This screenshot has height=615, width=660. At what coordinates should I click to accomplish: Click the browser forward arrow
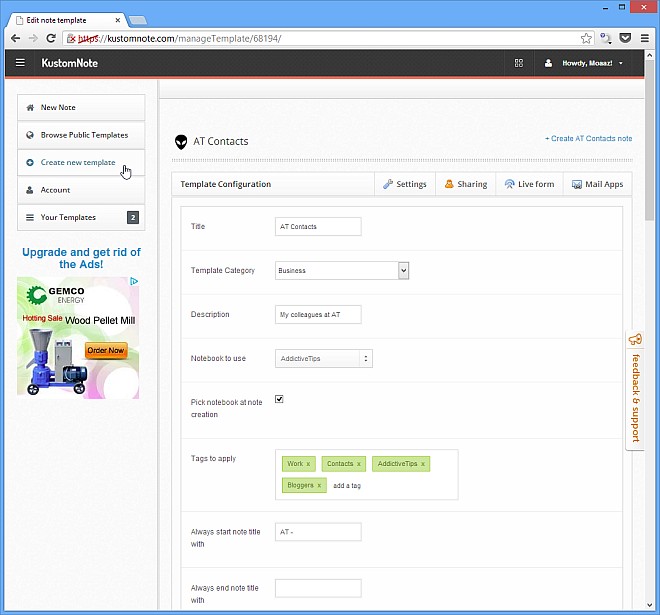pos(33,38)
